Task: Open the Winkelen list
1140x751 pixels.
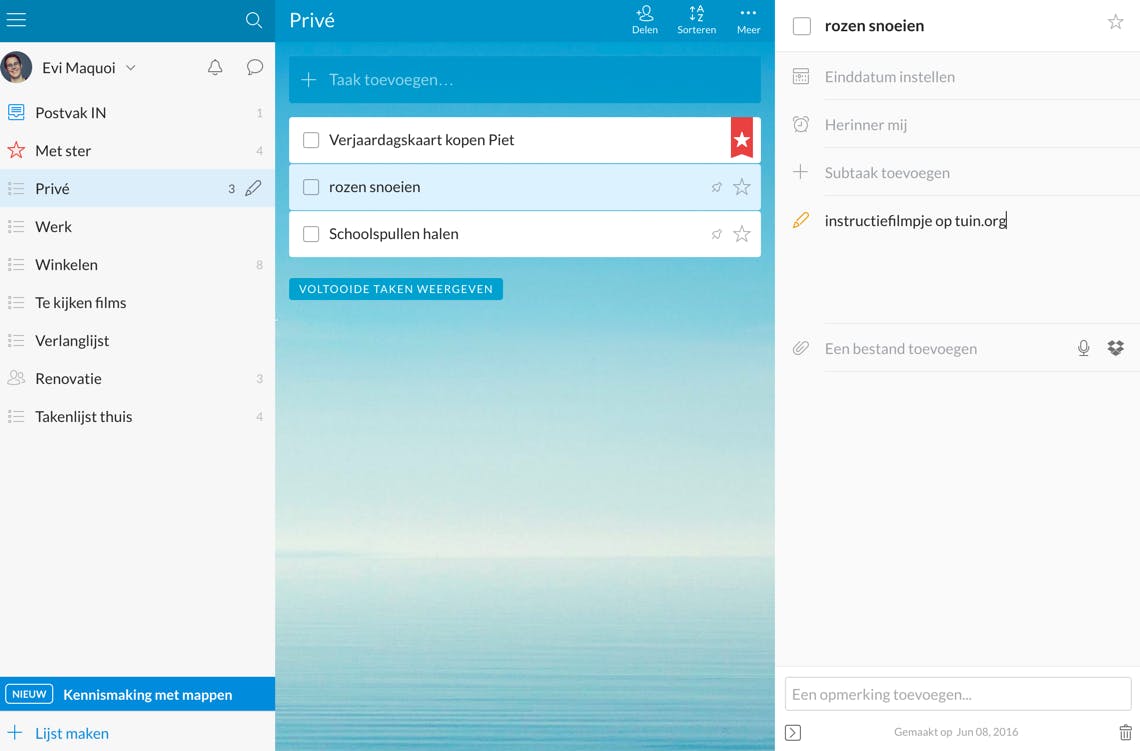Action: [137, 265]
